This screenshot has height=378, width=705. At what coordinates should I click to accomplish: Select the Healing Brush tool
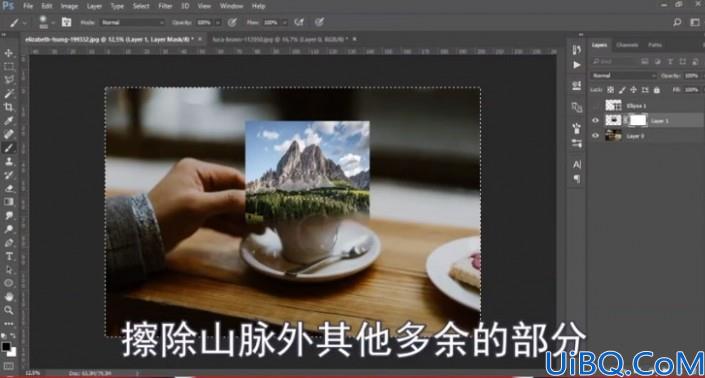click(x=9, y=134)
